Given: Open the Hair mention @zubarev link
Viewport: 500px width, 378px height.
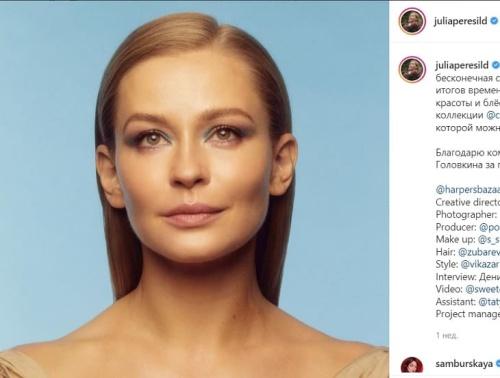Looking at the screenshot, I should [x=479, y=252].
